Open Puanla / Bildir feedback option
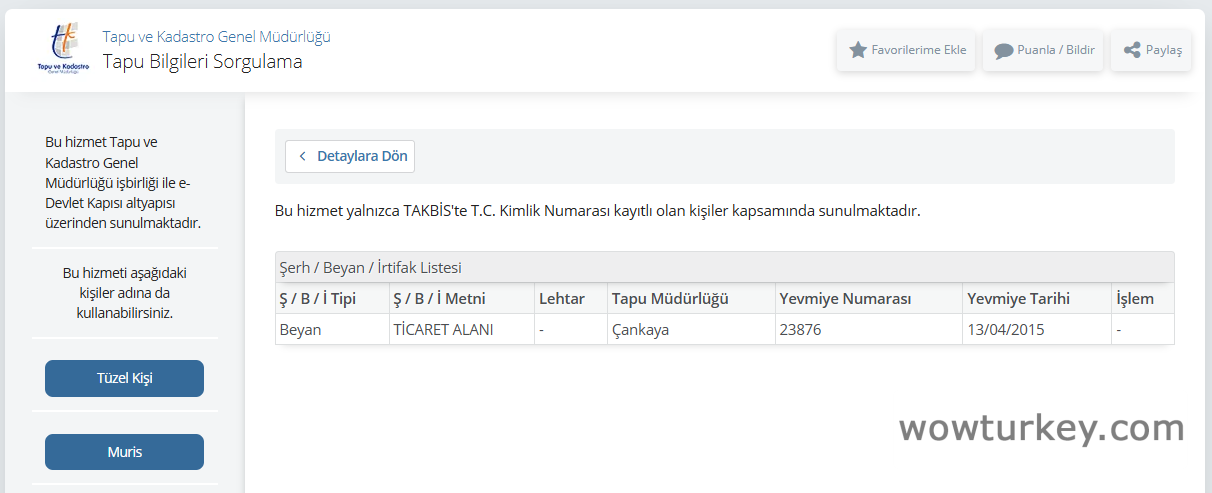 point(1044,50)
